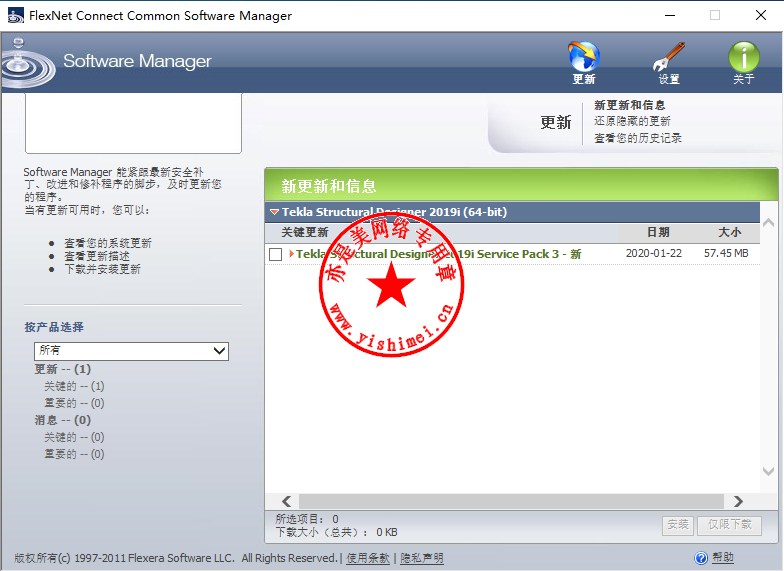Image resolution: width=784 pixels, height=571 pixels.
Task: Click the 2020-01-22 date cell
Action: pos(654,253)
